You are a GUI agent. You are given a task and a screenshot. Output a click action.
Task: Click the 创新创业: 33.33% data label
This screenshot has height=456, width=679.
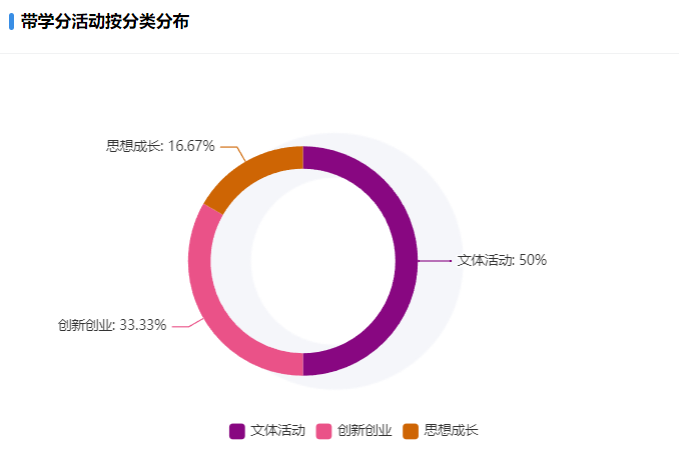pos(112,325)
